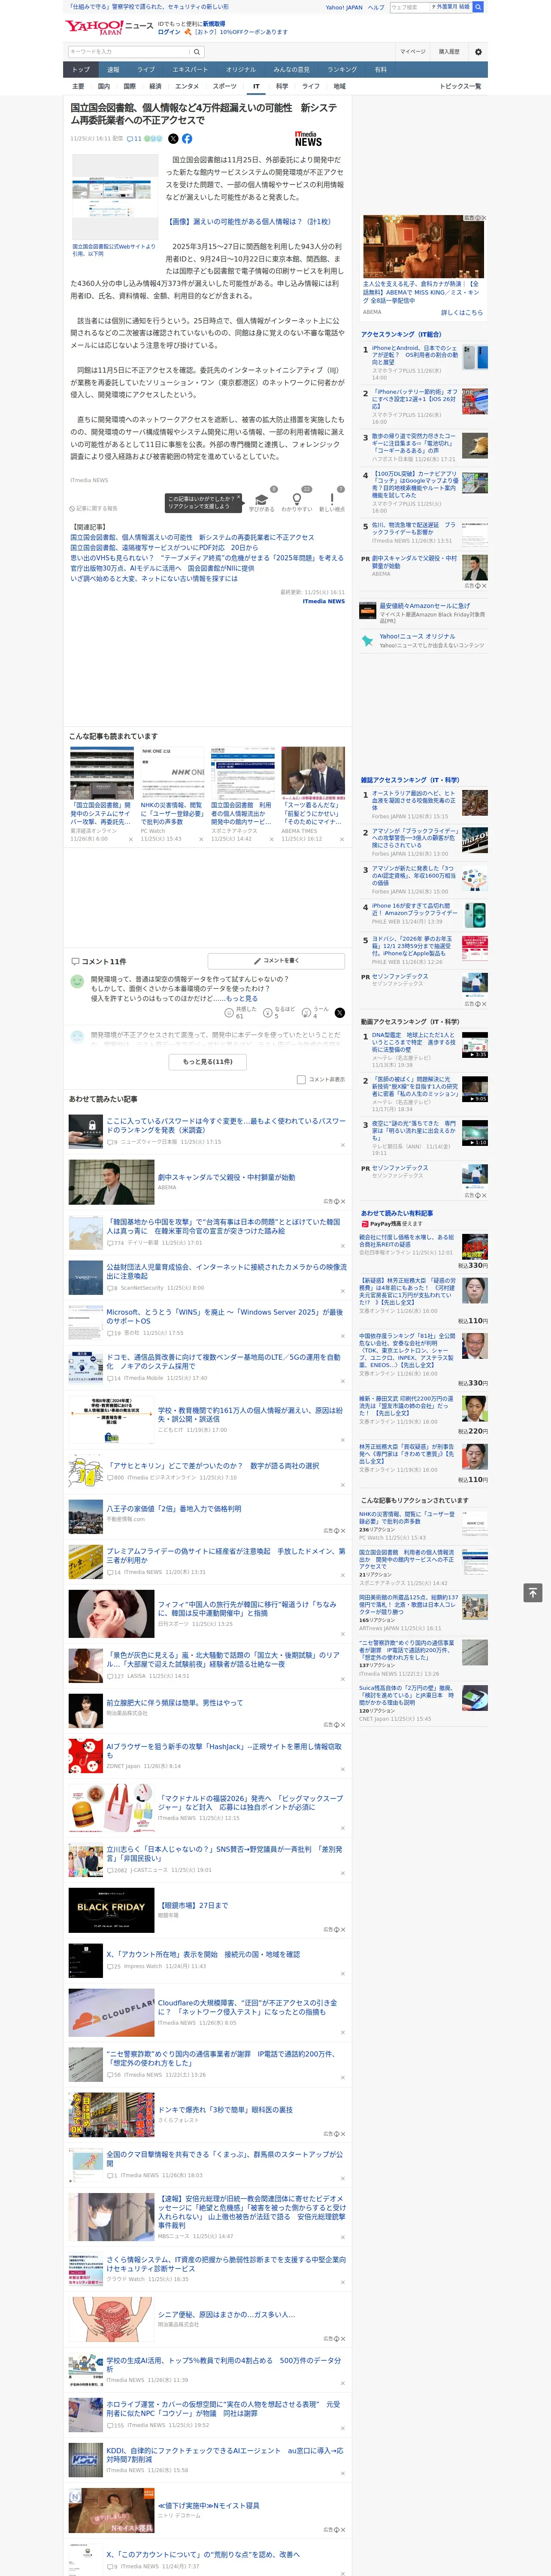Open ドコモ 通信品質改善 article
551x2576 pixels.
[223, 1361]
